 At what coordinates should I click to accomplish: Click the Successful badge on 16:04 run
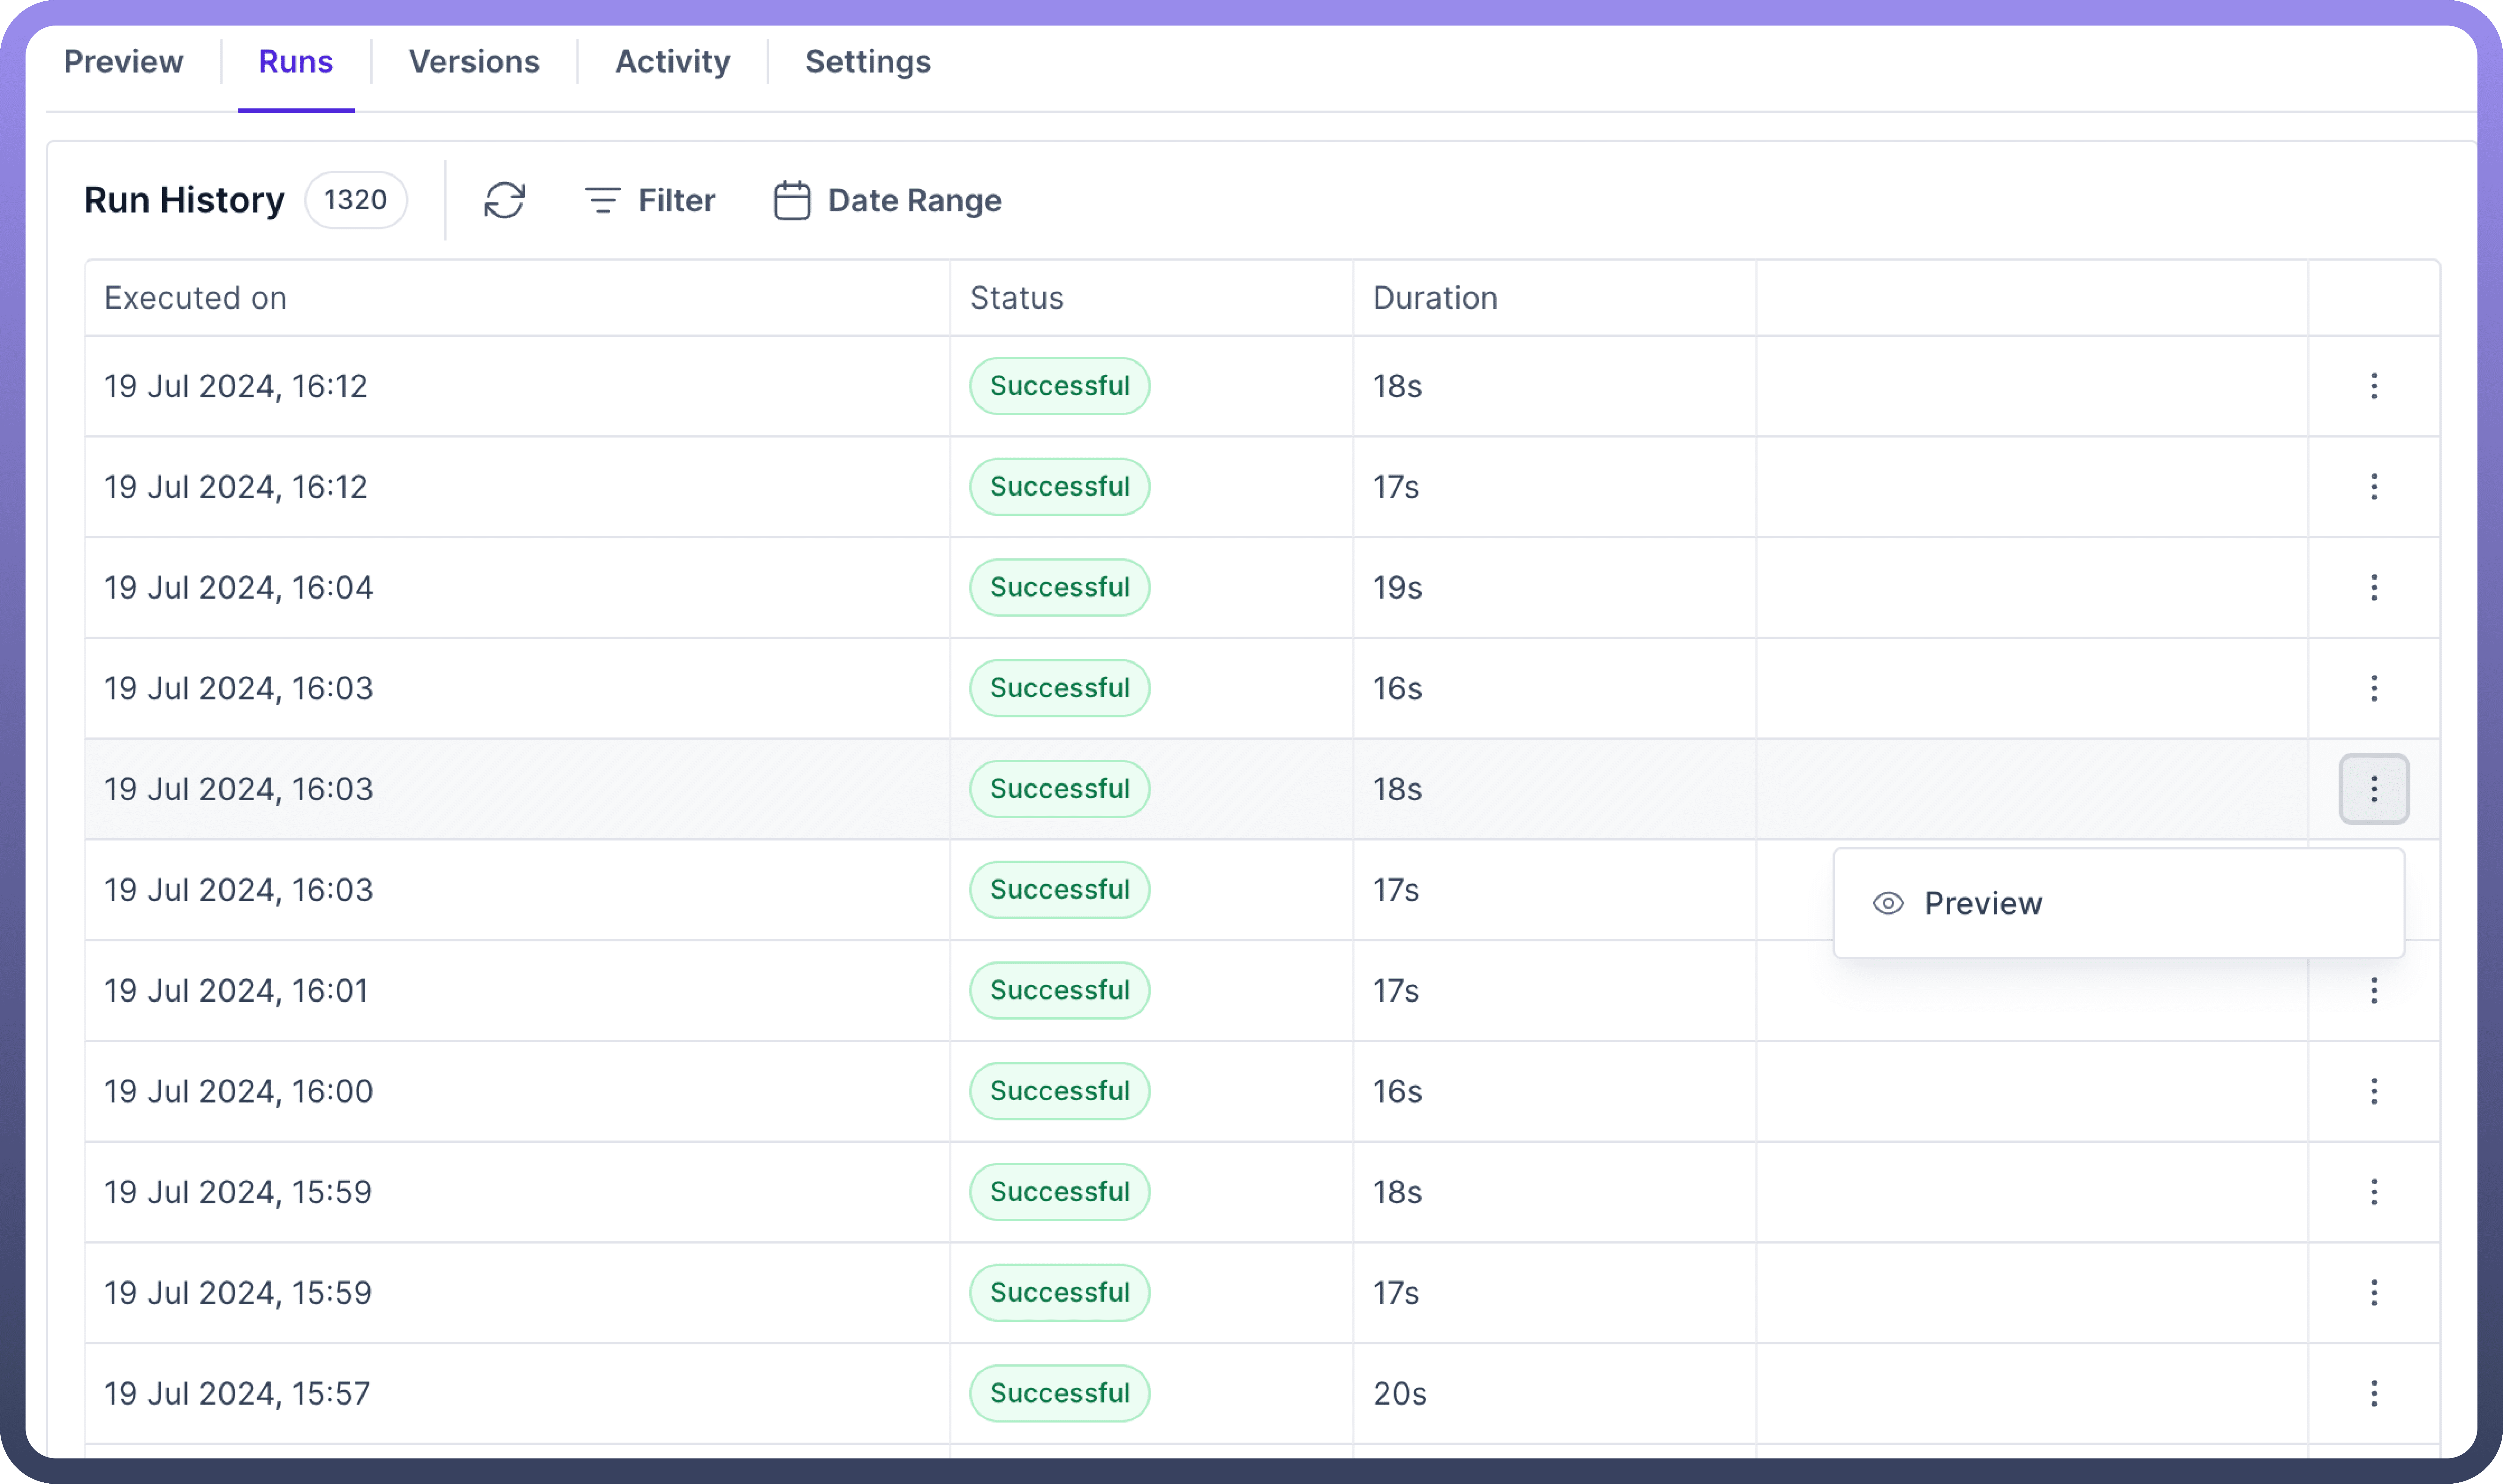pyautogui.click(x=1059, y=587)
